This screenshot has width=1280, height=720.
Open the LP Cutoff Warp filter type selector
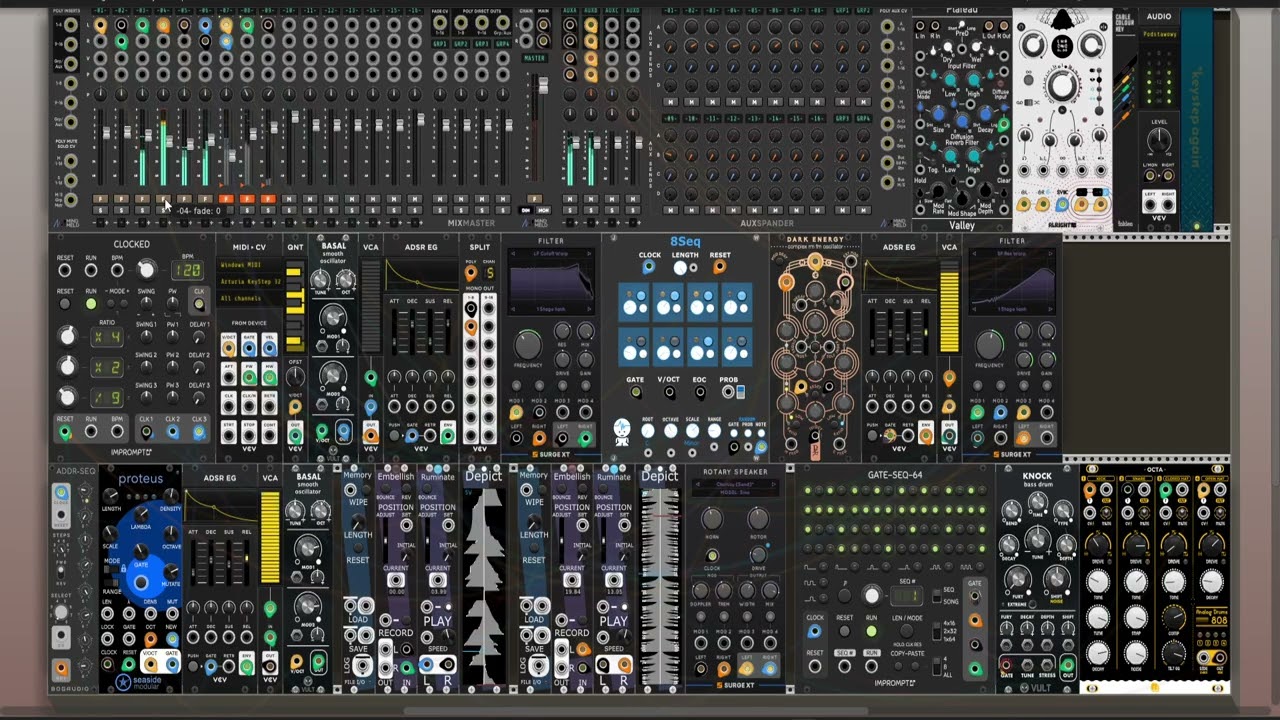[551, 253]
